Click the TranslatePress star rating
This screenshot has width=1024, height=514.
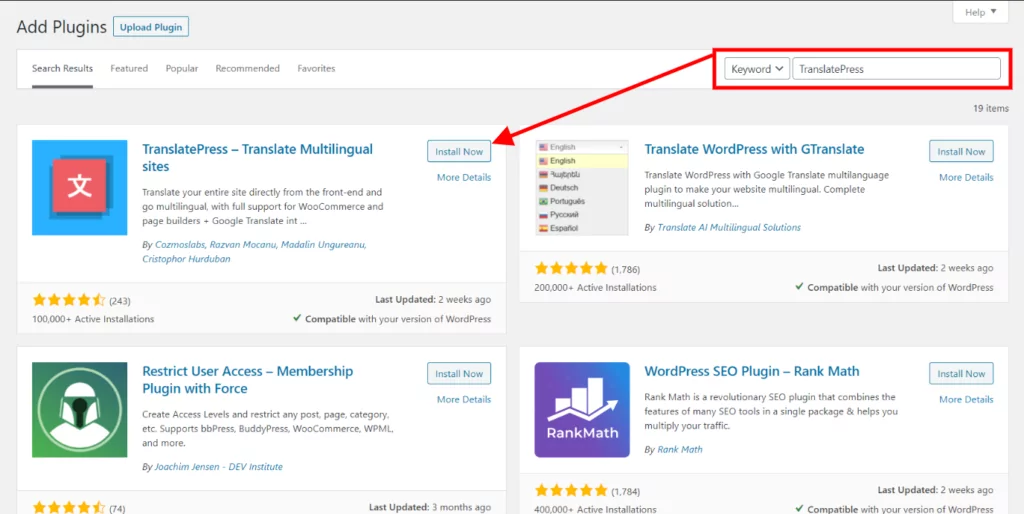tap(69, 300)
